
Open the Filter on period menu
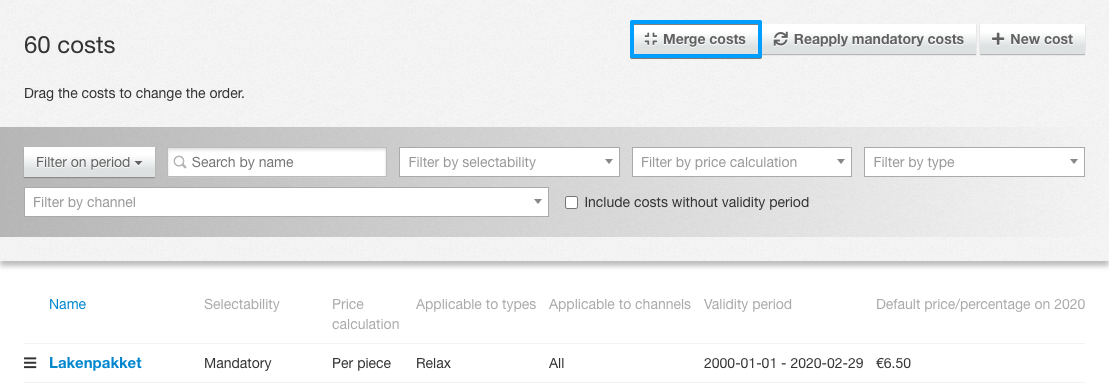[x=89, y=162]
